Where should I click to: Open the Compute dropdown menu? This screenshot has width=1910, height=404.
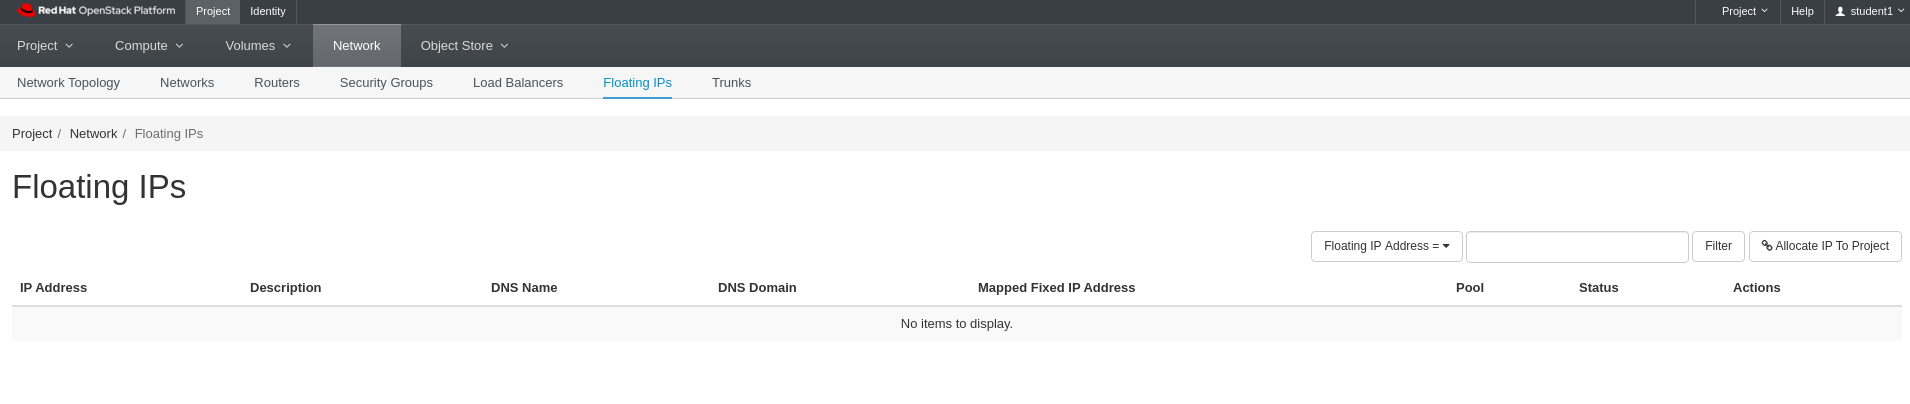tap(149, 46)
